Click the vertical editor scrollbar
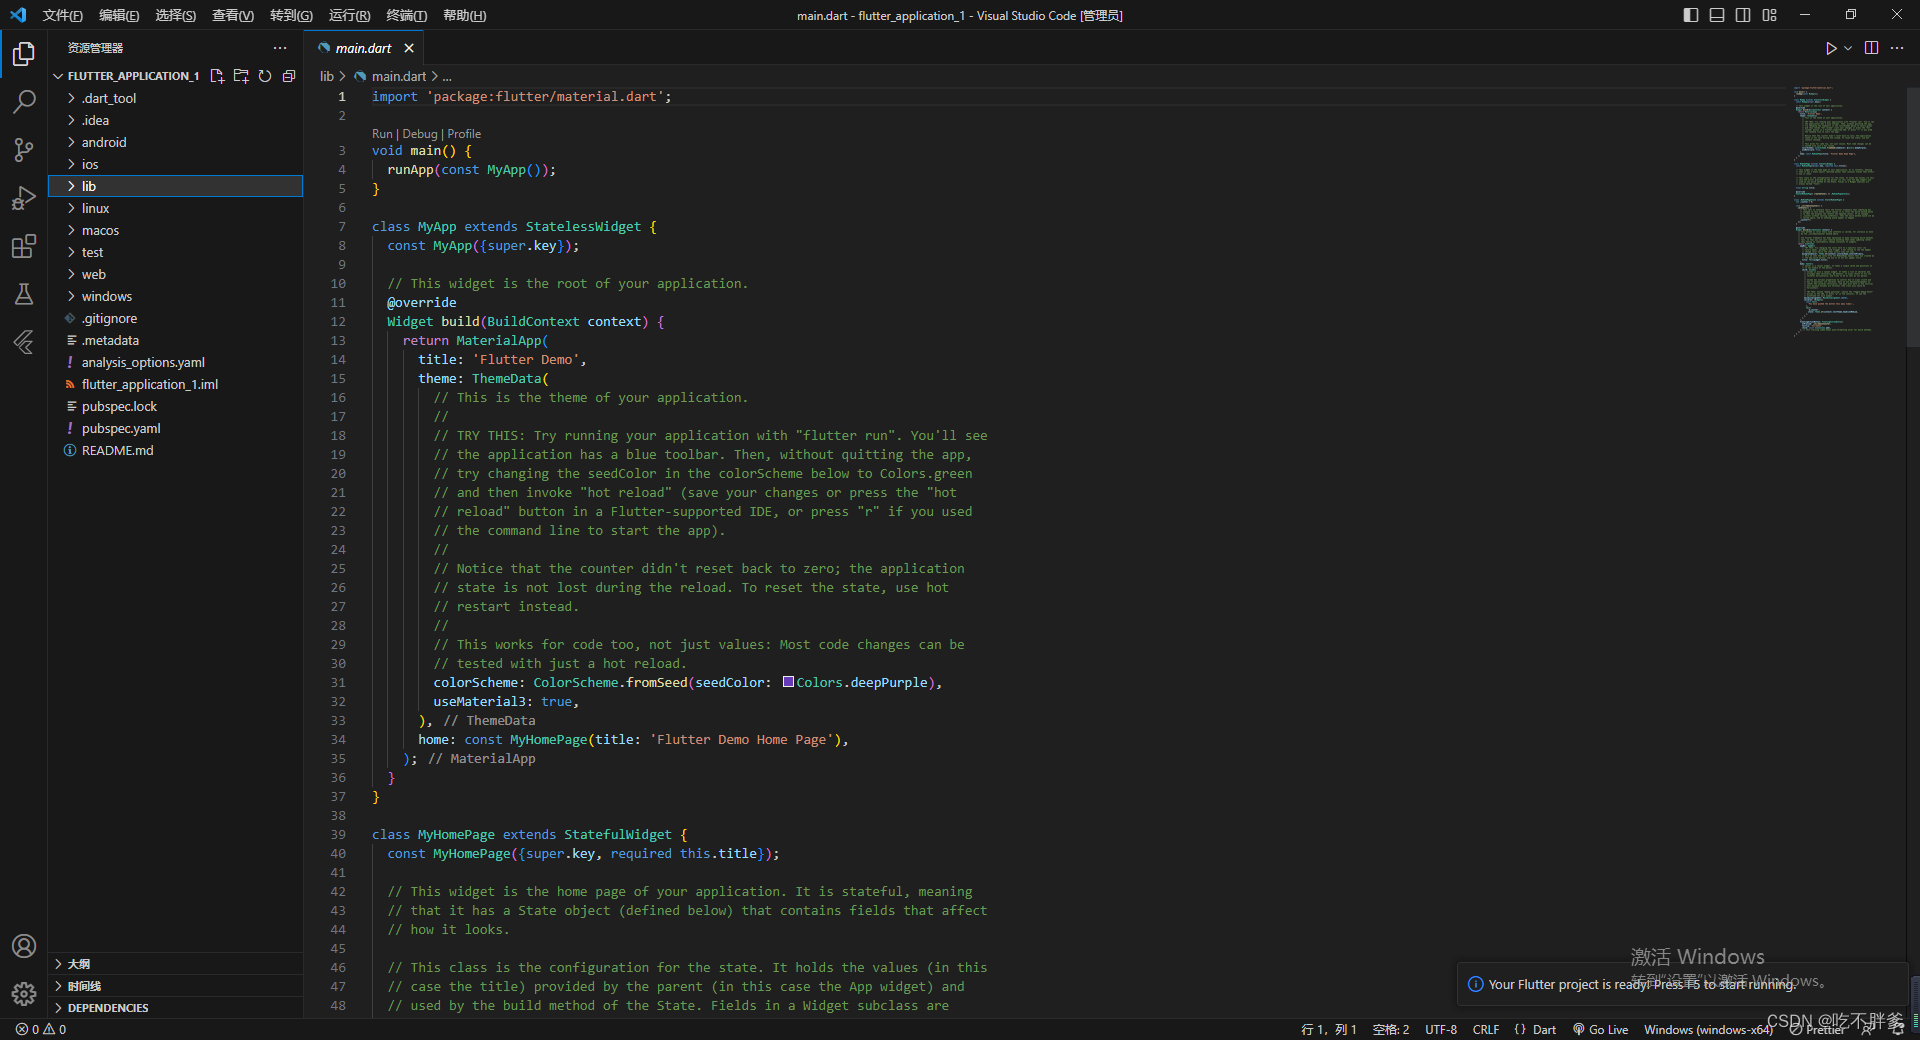1920x1040 pixels. pos(1913,217)
